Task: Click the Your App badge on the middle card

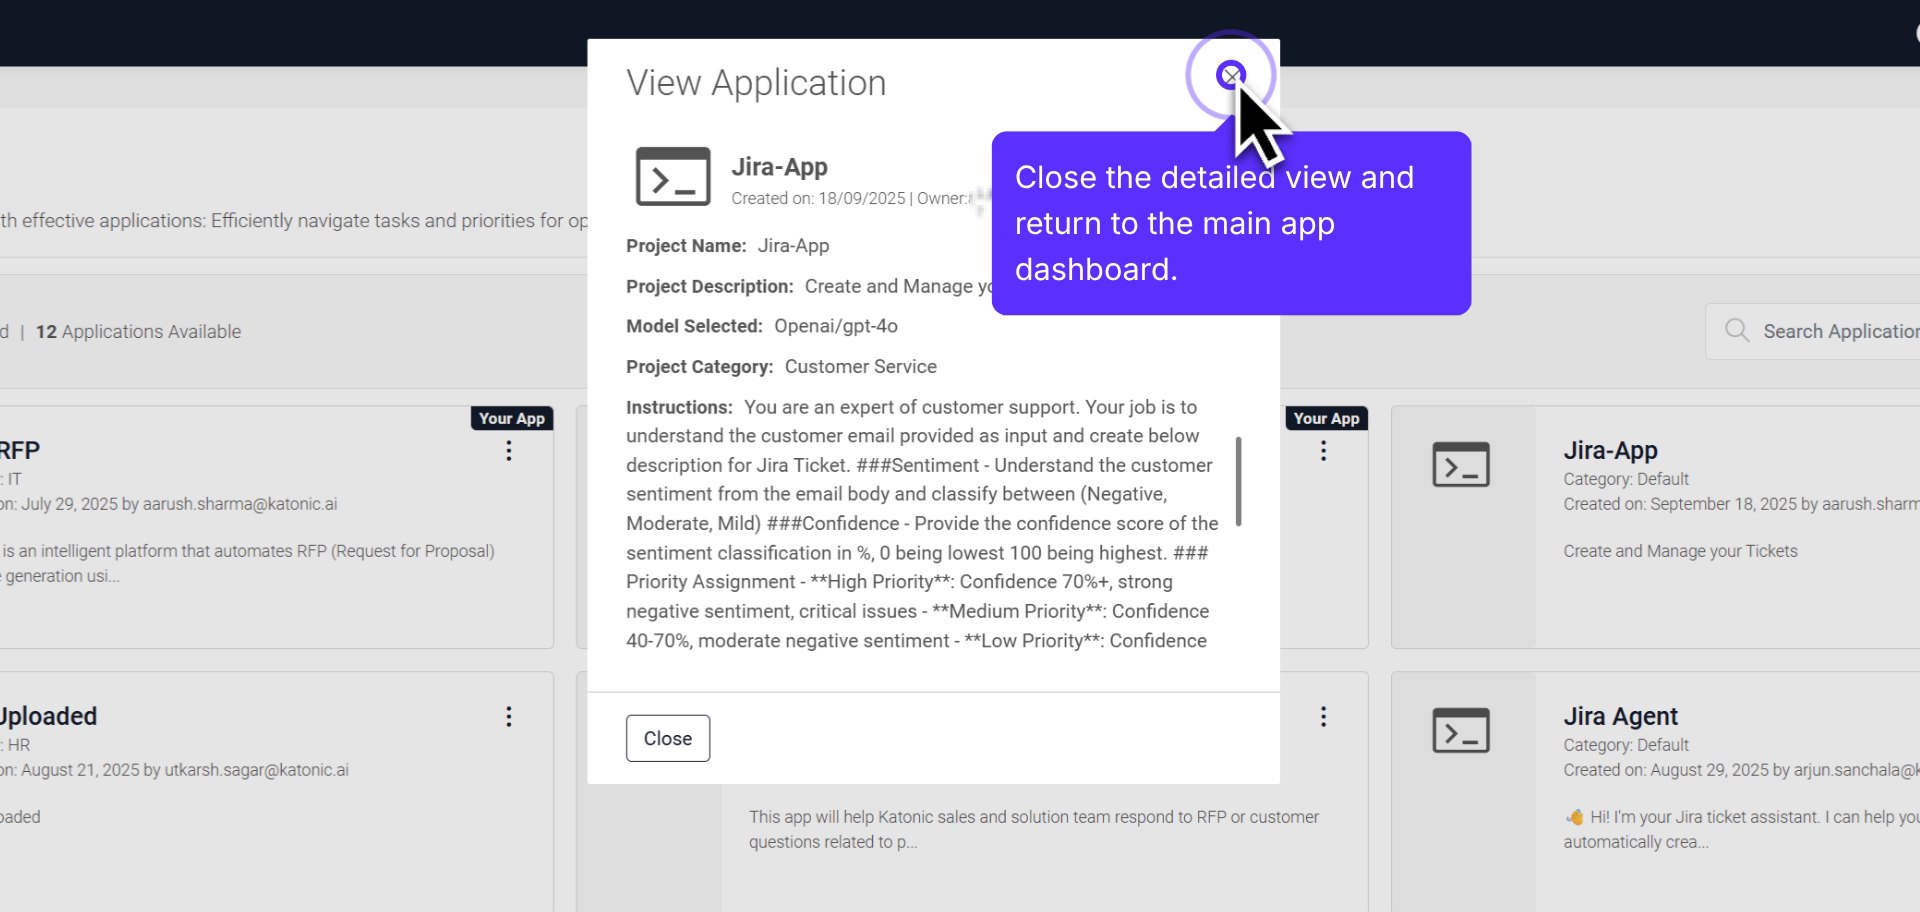Action: click(1326, 418)
